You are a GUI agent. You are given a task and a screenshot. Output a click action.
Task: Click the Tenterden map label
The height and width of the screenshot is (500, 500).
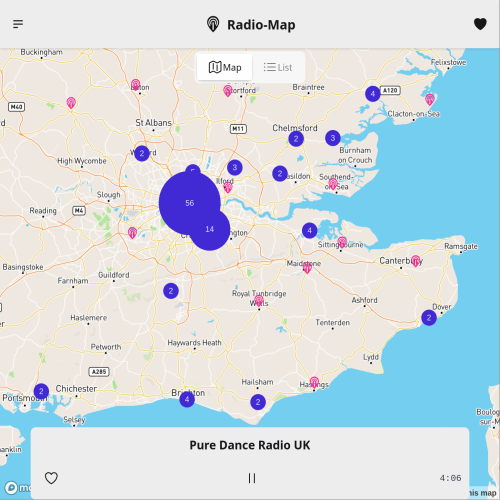[x=333, y=323]
